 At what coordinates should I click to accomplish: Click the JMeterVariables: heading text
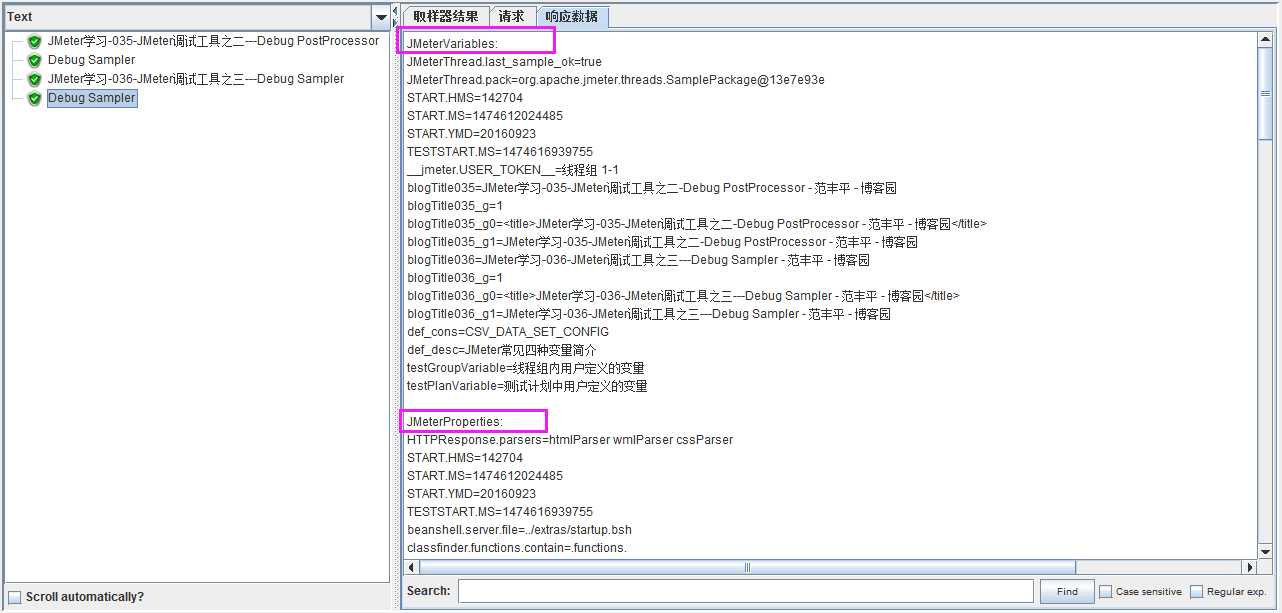tap(452, 44)
